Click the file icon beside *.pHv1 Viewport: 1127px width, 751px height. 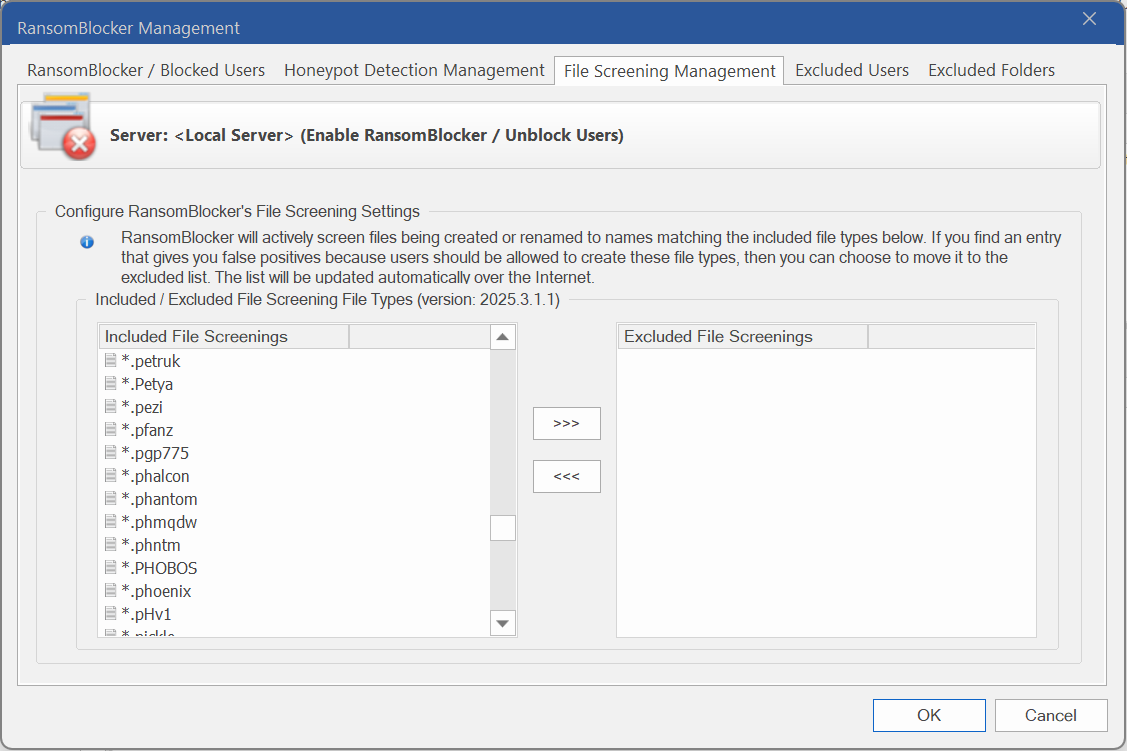111,613
